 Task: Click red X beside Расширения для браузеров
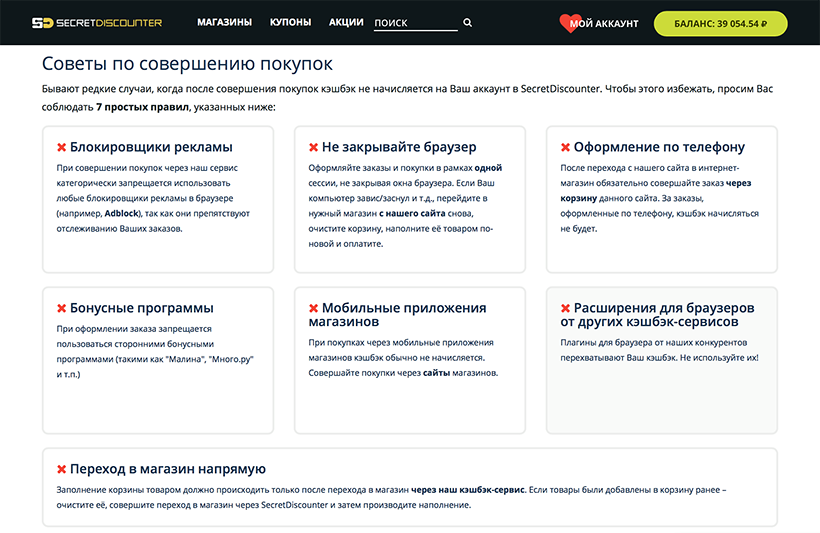coord(565,308)
